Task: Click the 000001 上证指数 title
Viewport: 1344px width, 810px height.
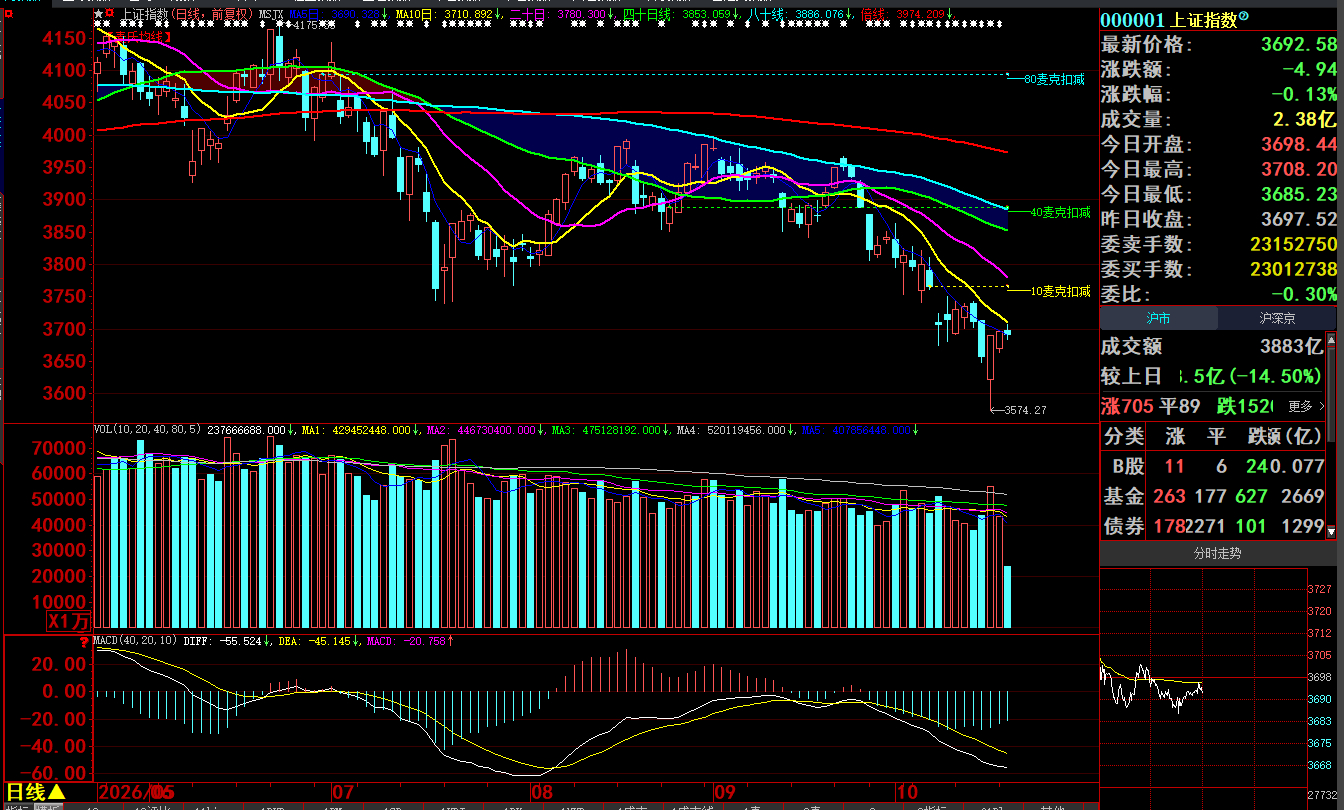Action: [x=1169, y=19]
